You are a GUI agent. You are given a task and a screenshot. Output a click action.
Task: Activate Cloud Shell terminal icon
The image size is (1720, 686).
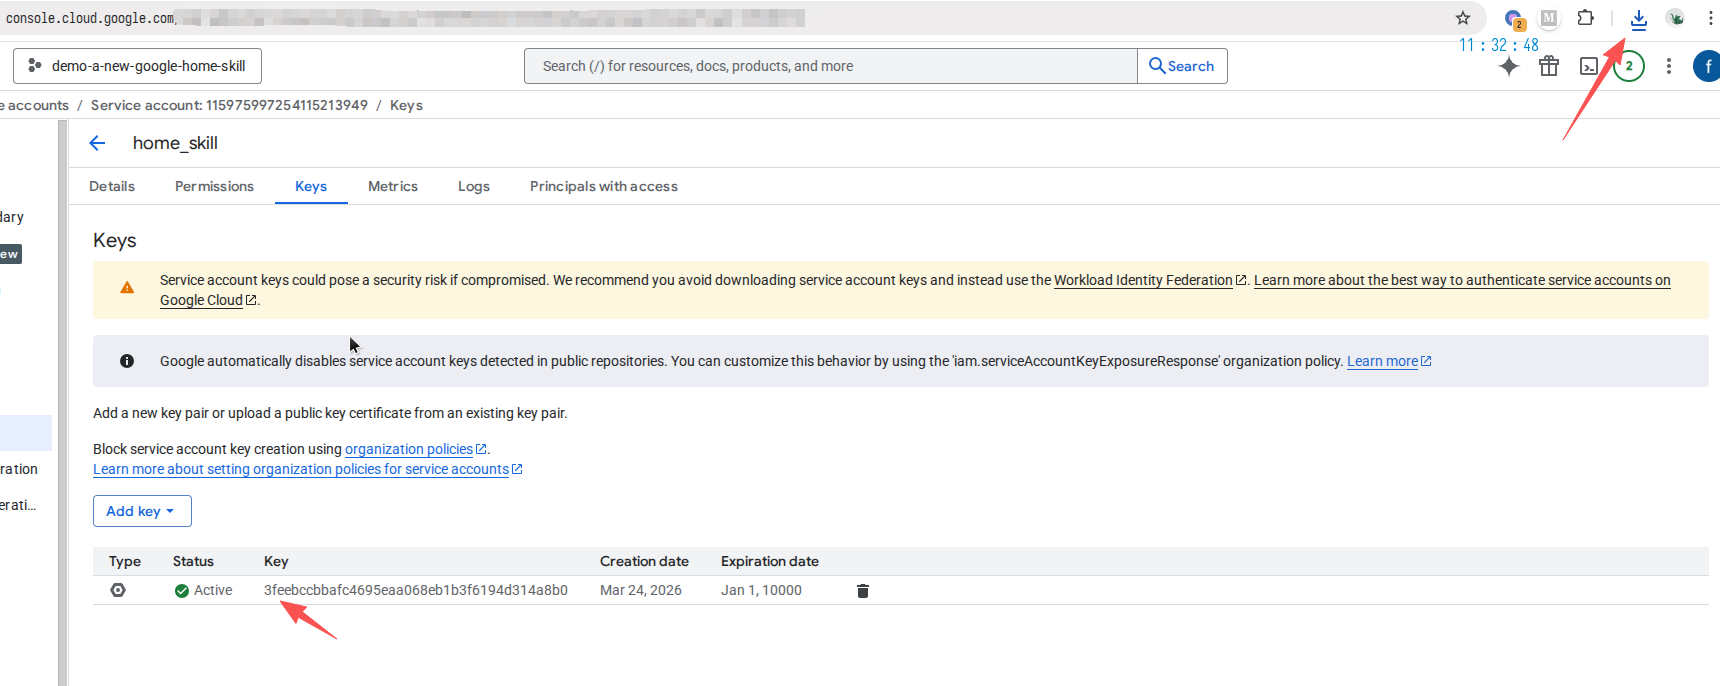click(x=1589, y=66)
